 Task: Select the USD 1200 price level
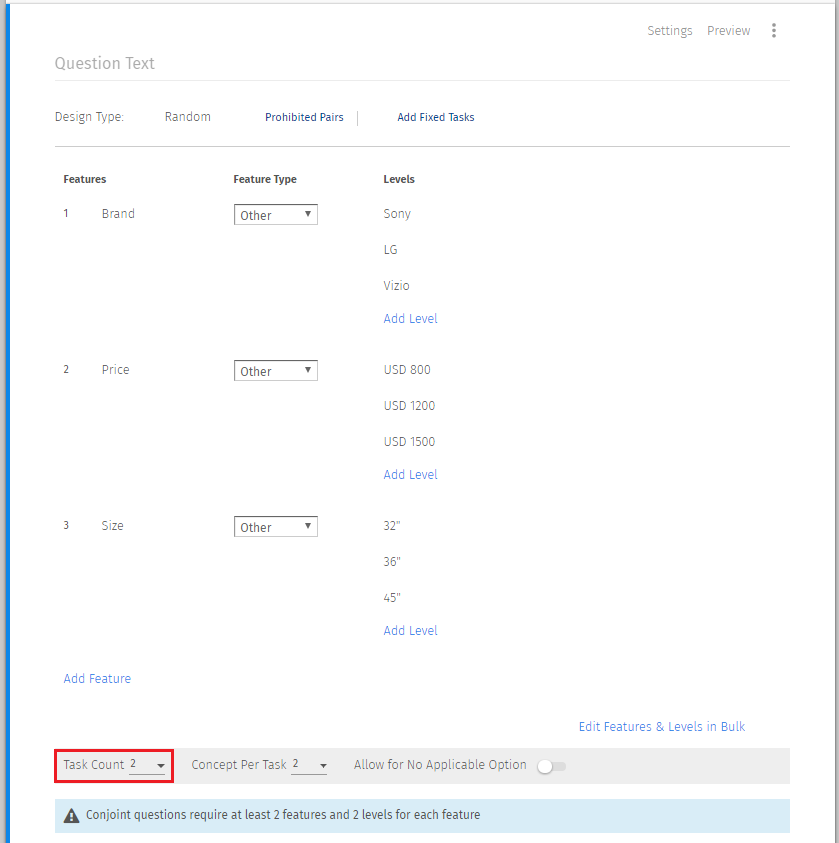[x=409, y=406]
